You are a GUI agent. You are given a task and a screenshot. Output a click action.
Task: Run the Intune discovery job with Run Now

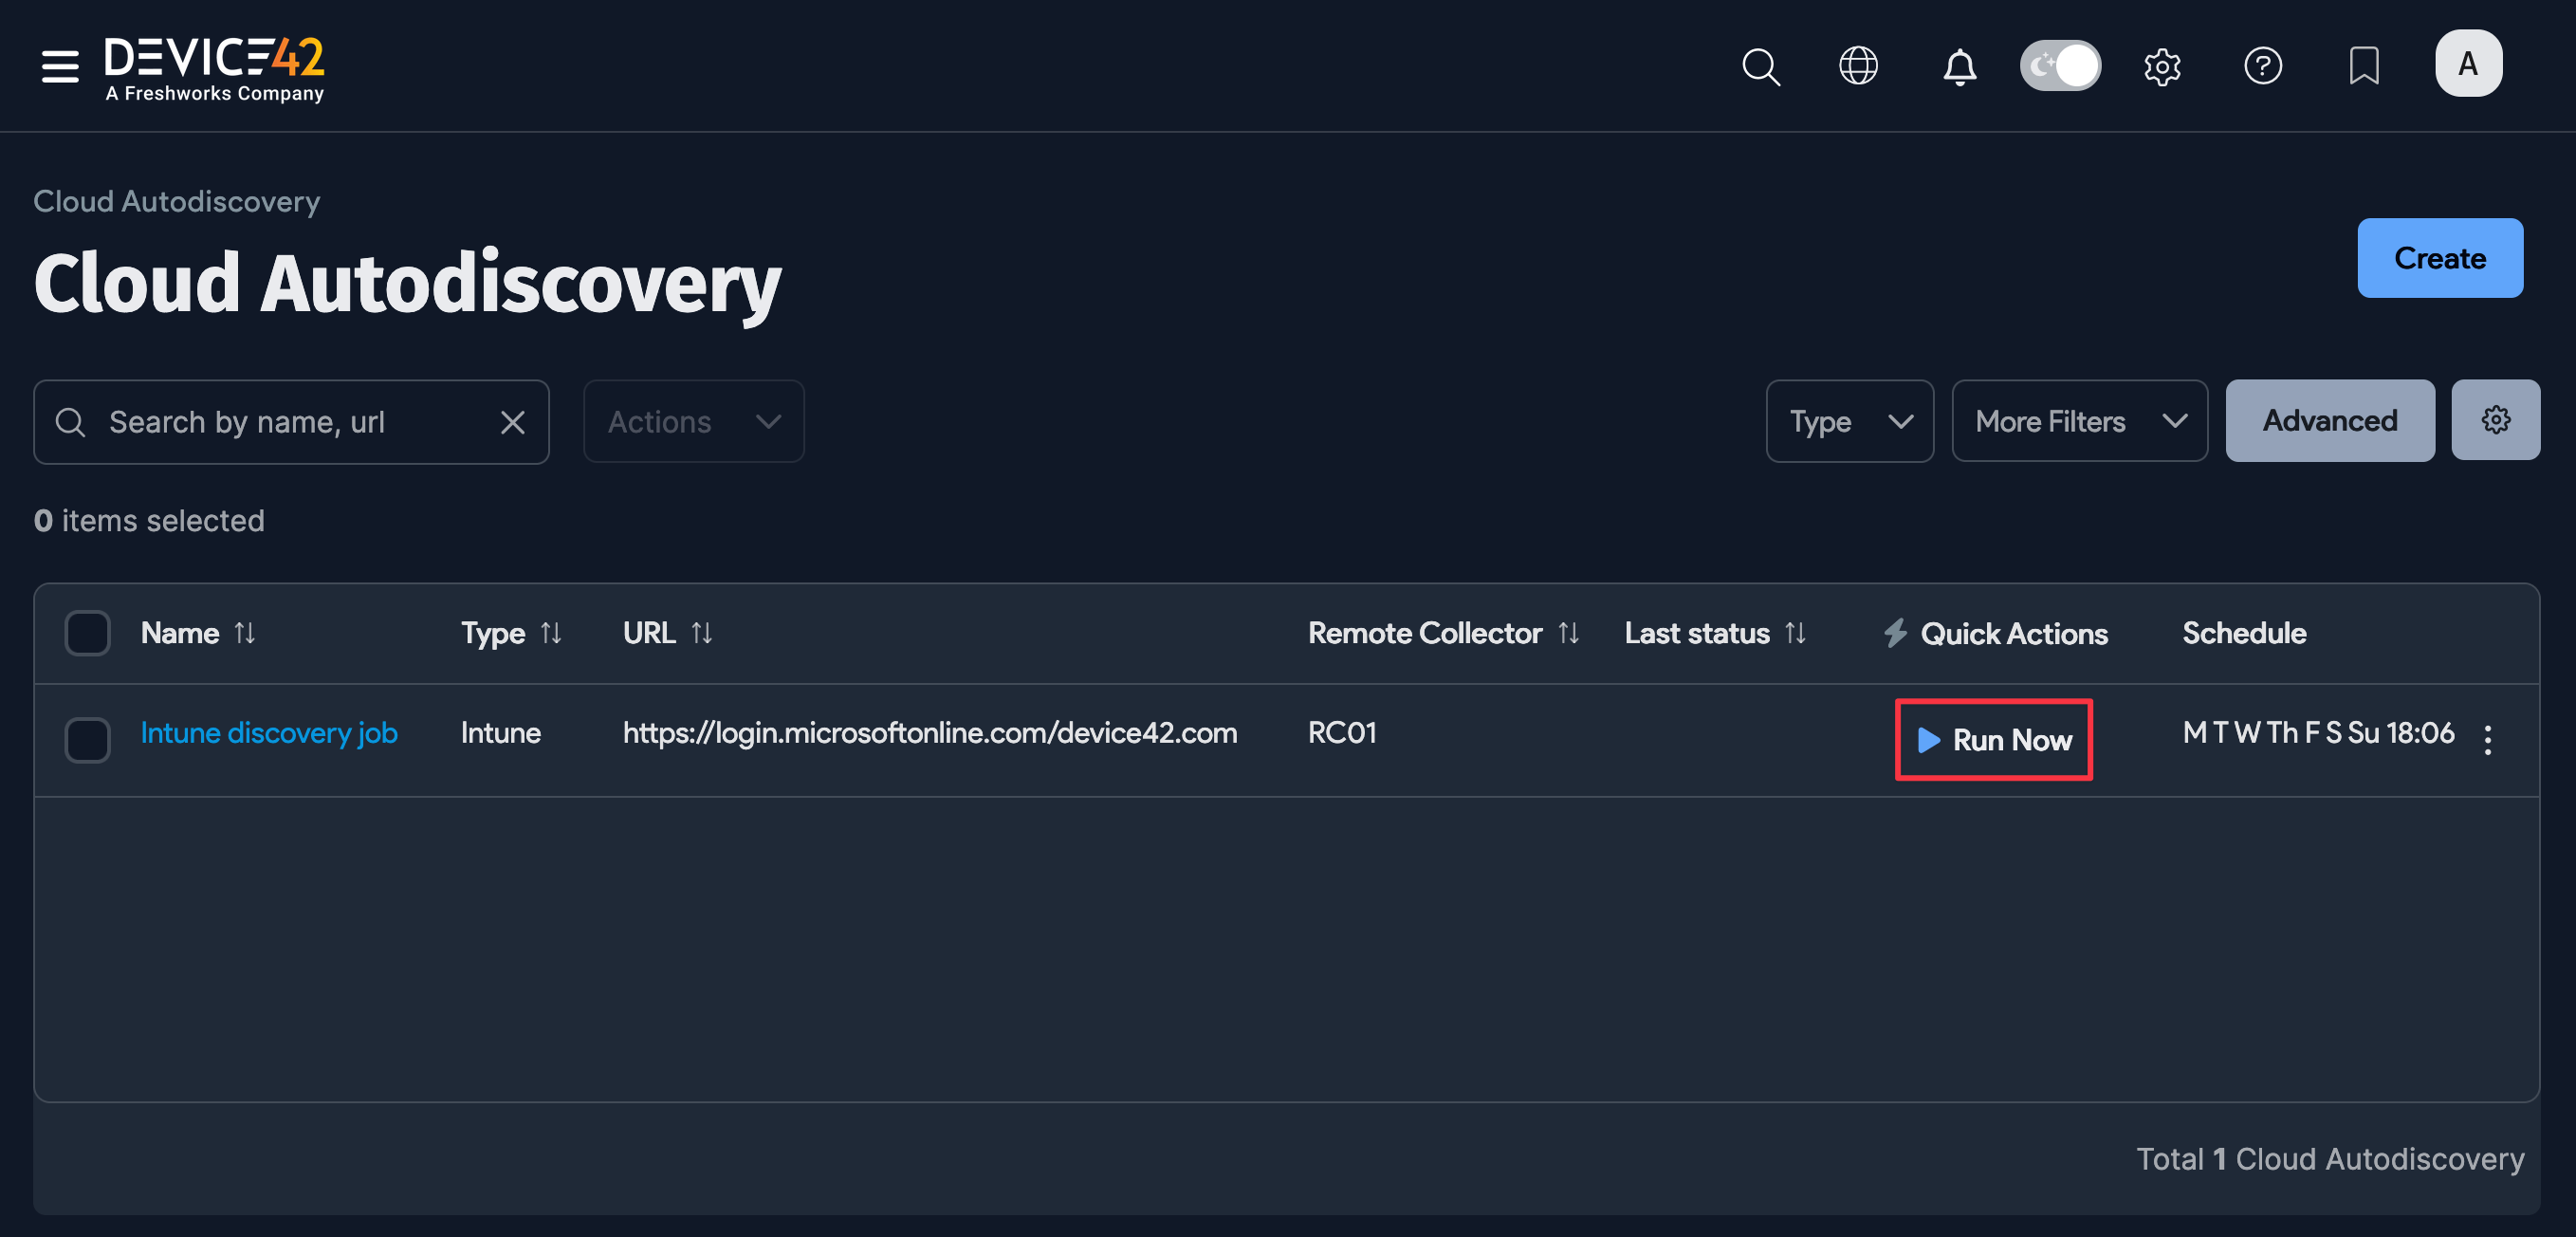(1993, 740)
